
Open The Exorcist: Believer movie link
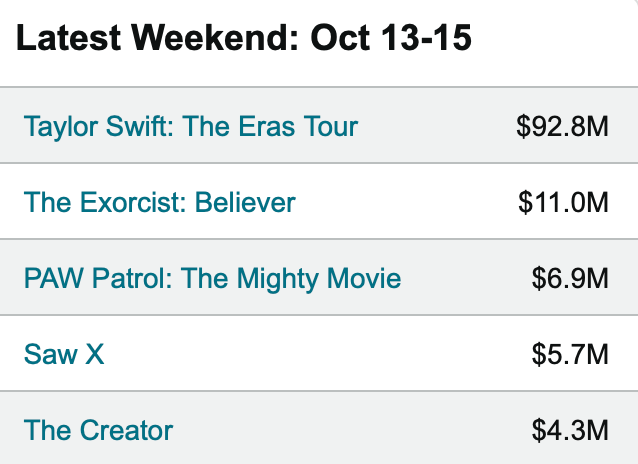tap(160, 202)
